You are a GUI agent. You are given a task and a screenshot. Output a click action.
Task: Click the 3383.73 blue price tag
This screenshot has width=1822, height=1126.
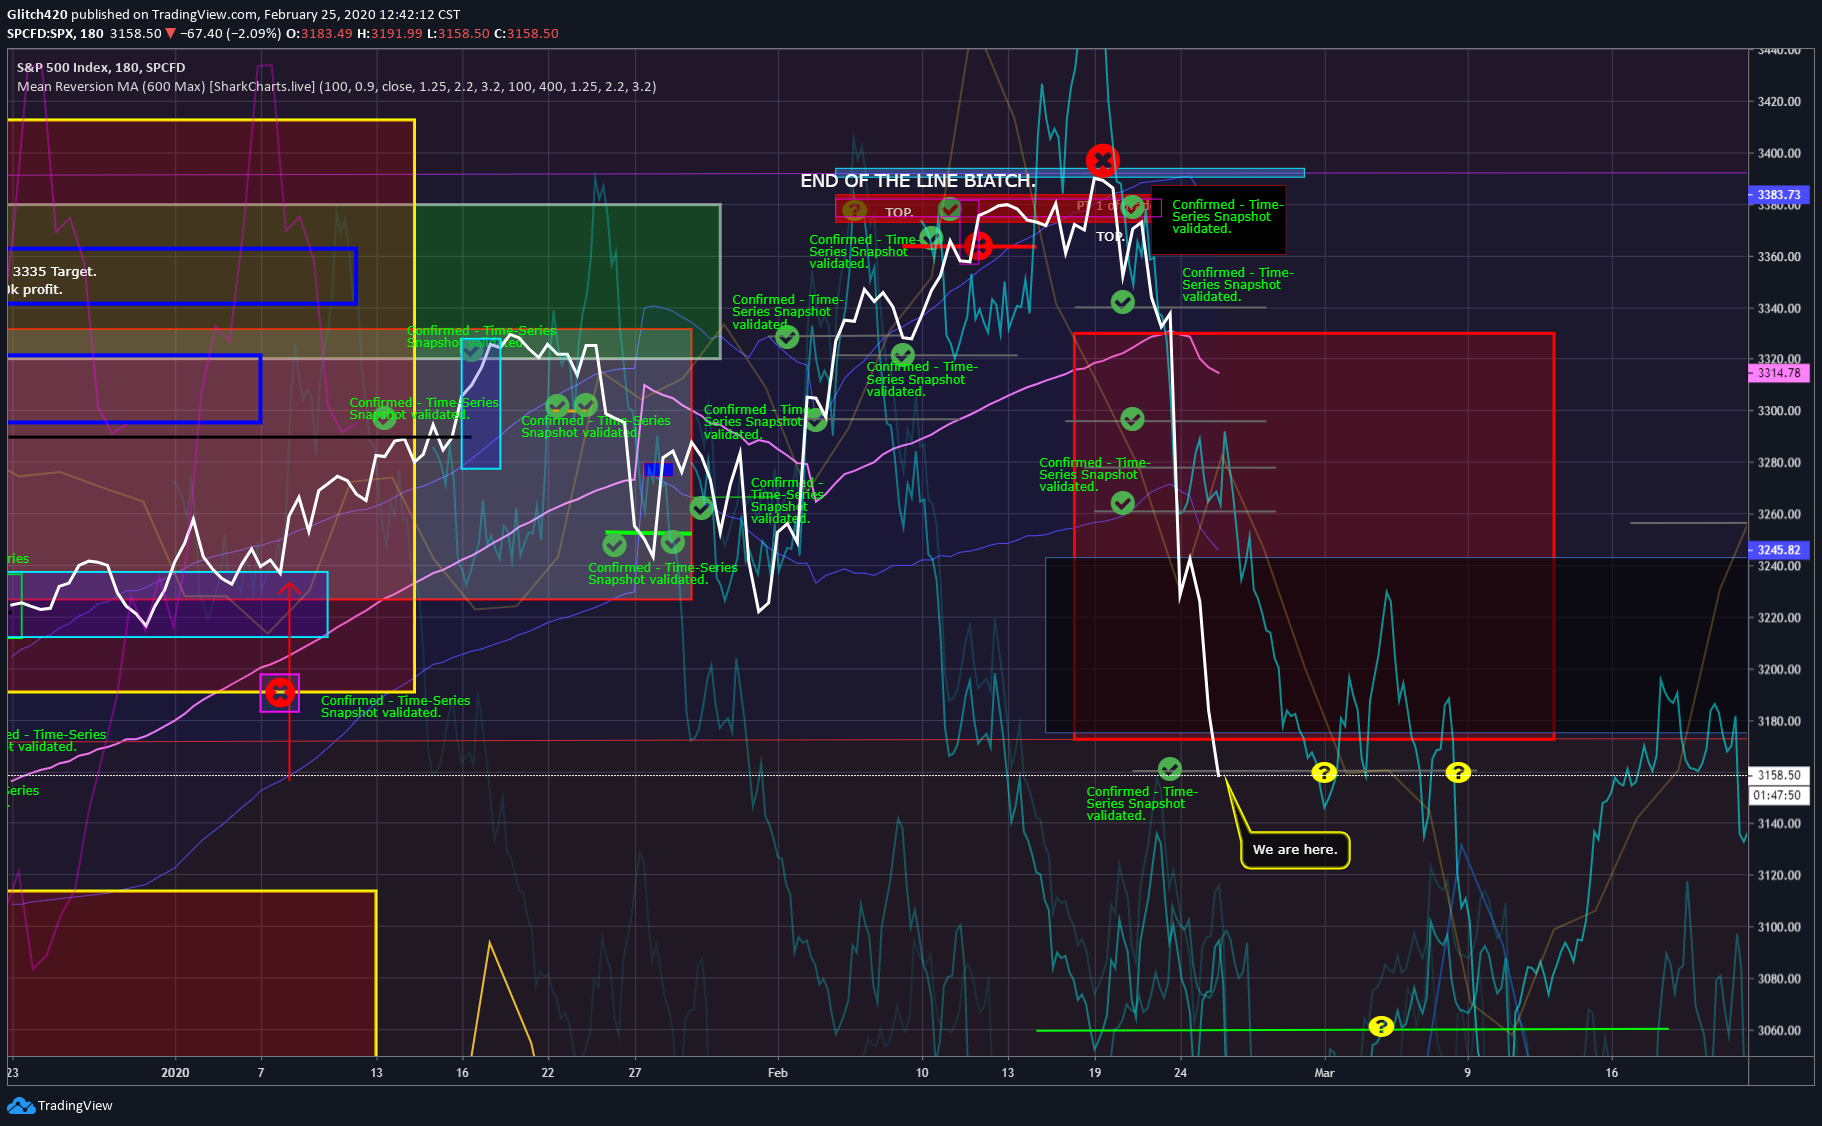1779,195
